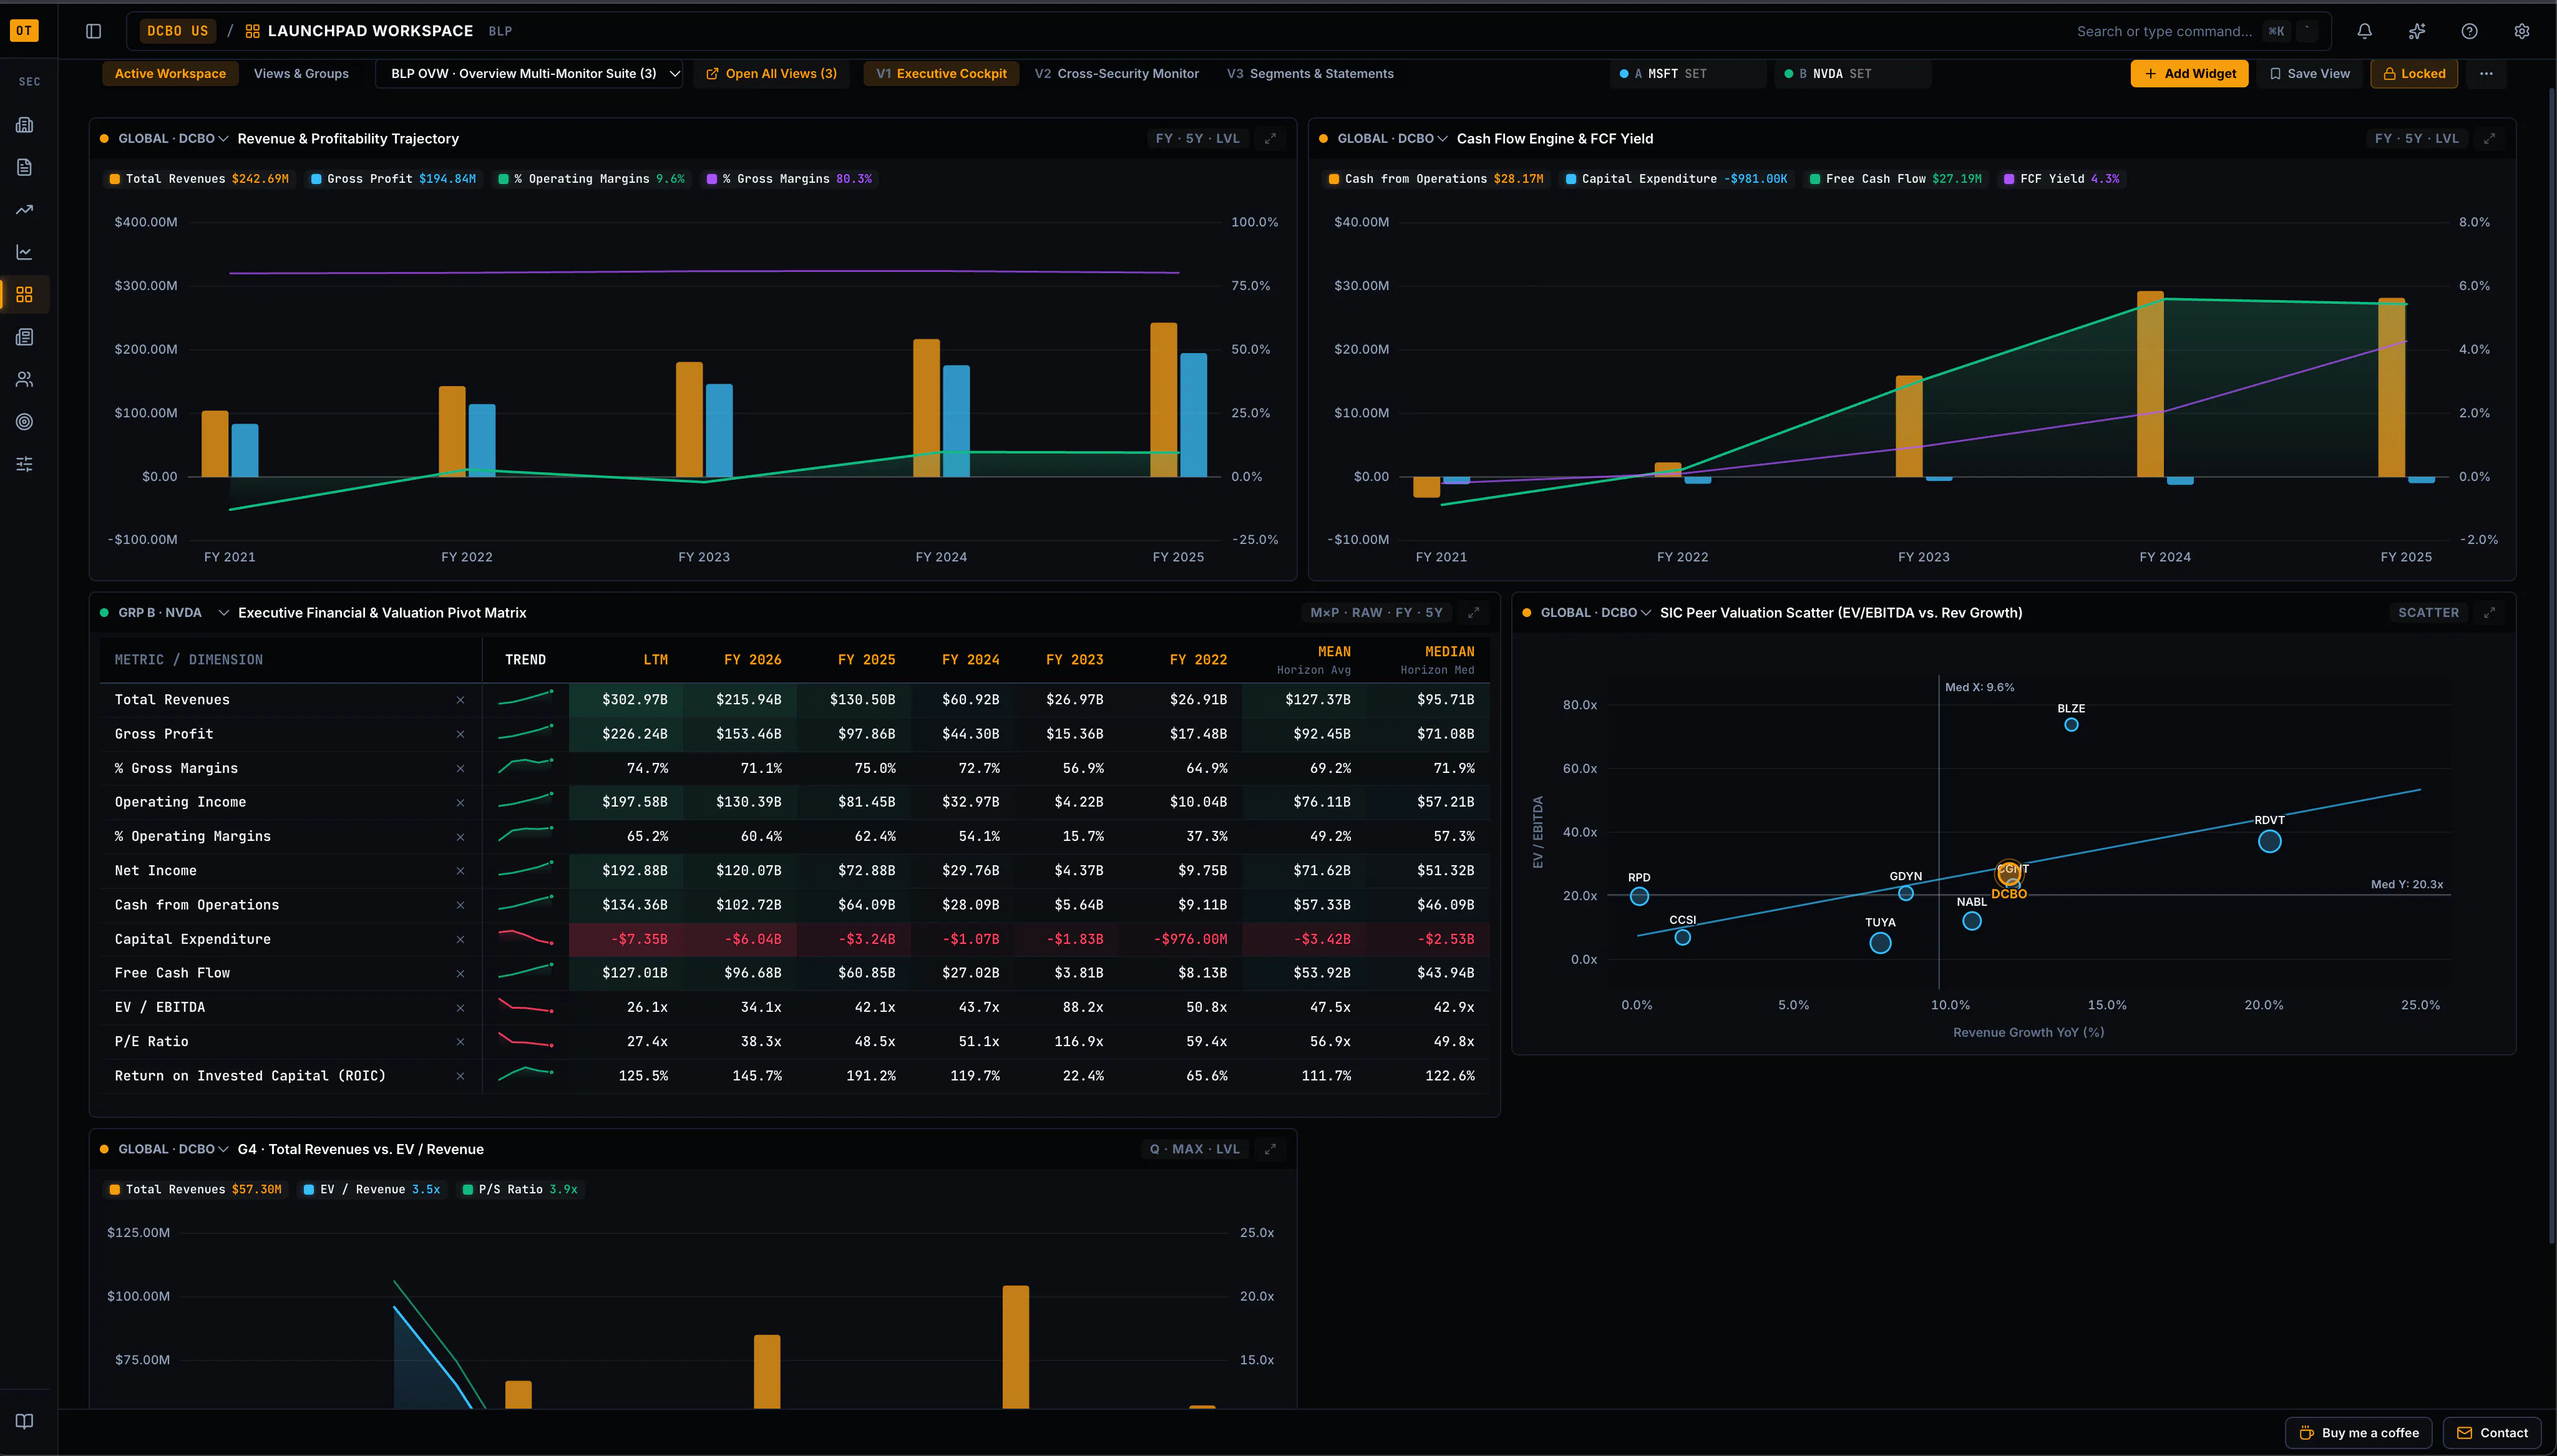Open the AI sparkles assistant icon
This screenshot has width=2557, height=1456.
click(x=2417, y=31)
